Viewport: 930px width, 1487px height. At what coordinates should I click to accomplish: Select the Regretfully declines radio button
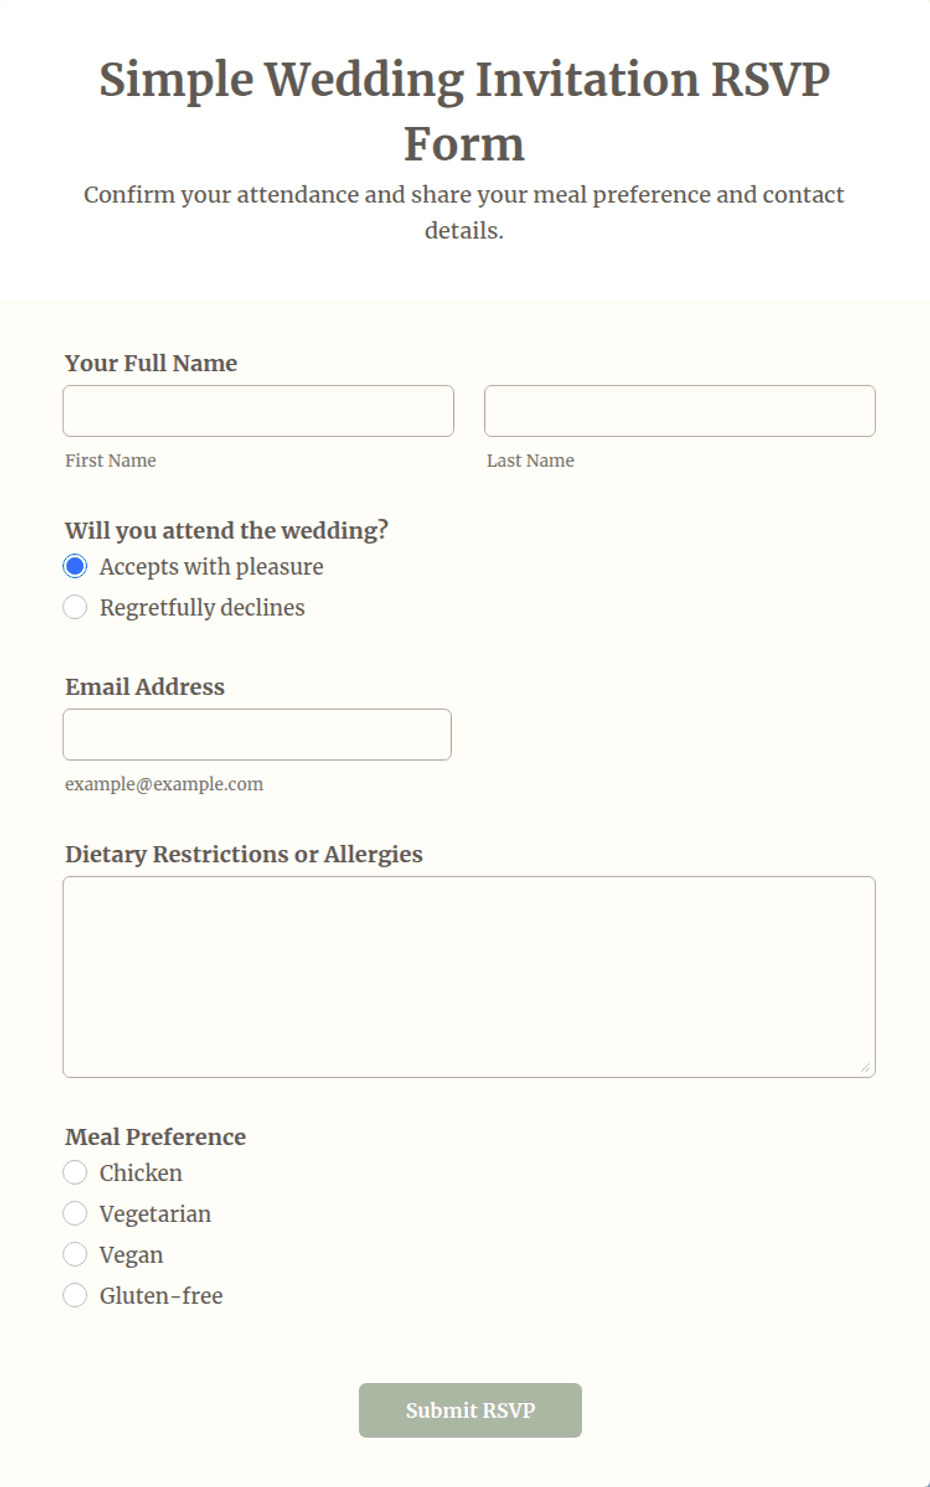click(x=75, y=608)
